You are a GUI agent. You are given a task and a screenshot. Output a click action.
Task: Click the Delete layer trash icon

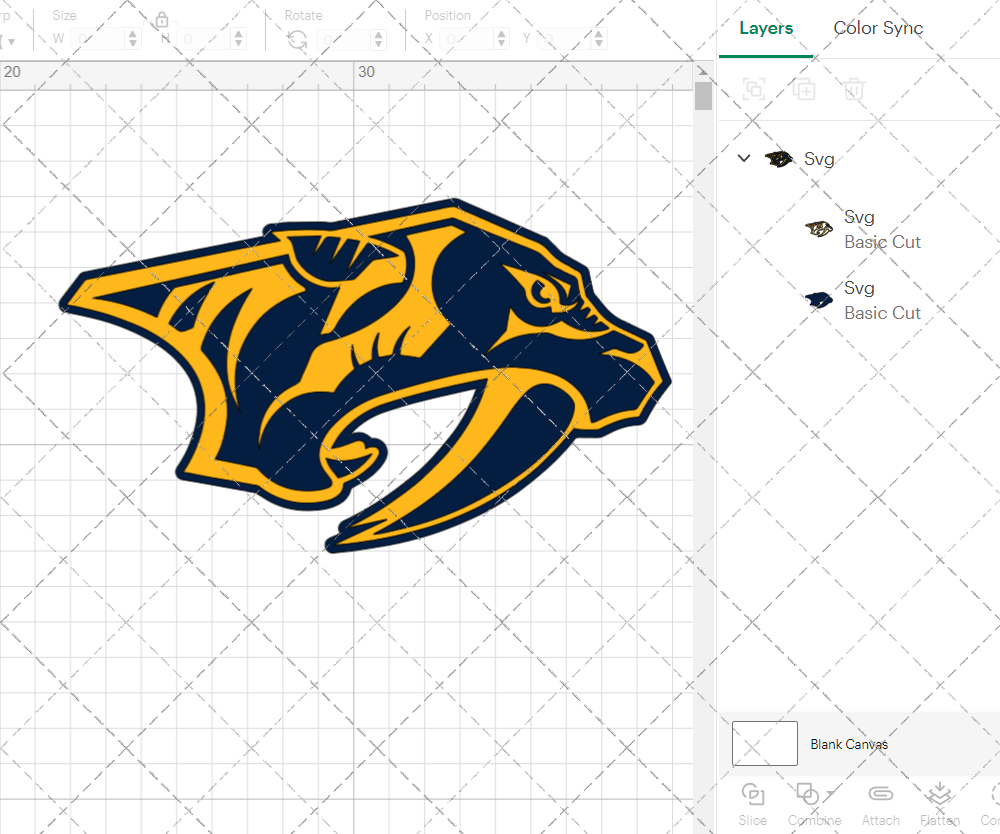click(854, 89)
